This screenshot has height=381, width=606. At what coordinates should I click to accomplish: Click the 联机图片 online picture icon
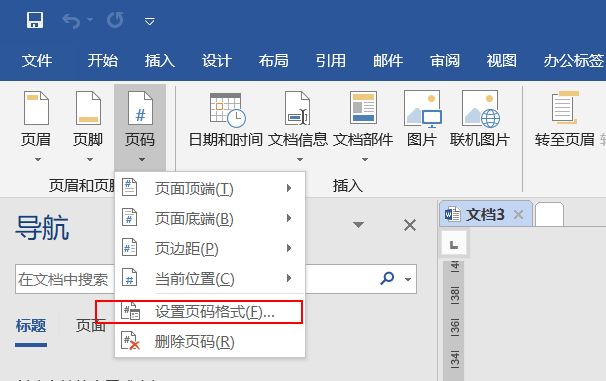pyautogui.click(x=481, y=109)
